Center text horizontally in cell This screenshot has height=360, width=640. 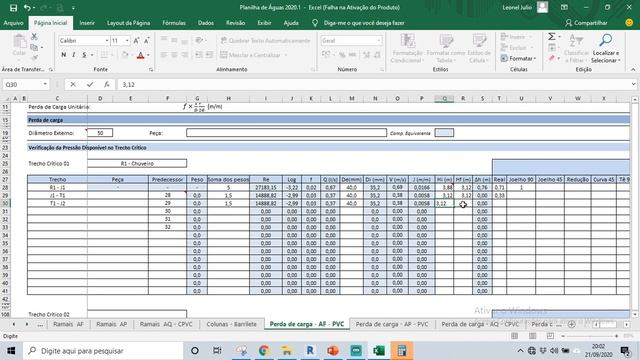click(174, 55)
